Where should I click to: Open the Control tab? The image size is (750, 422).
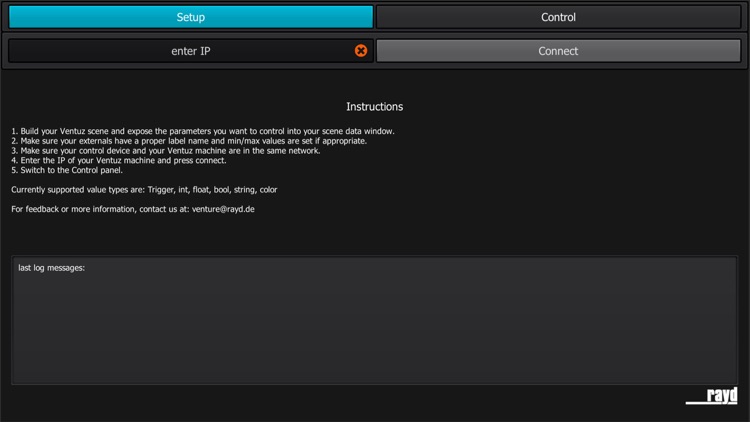[558, 17]
